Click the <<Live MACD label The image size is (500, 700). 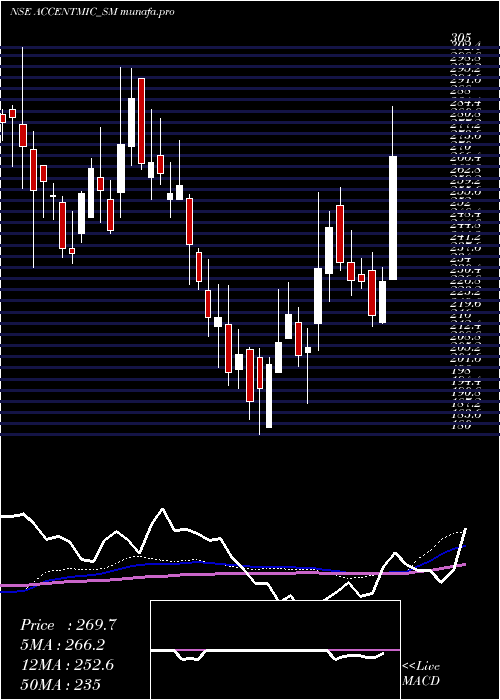421,674
